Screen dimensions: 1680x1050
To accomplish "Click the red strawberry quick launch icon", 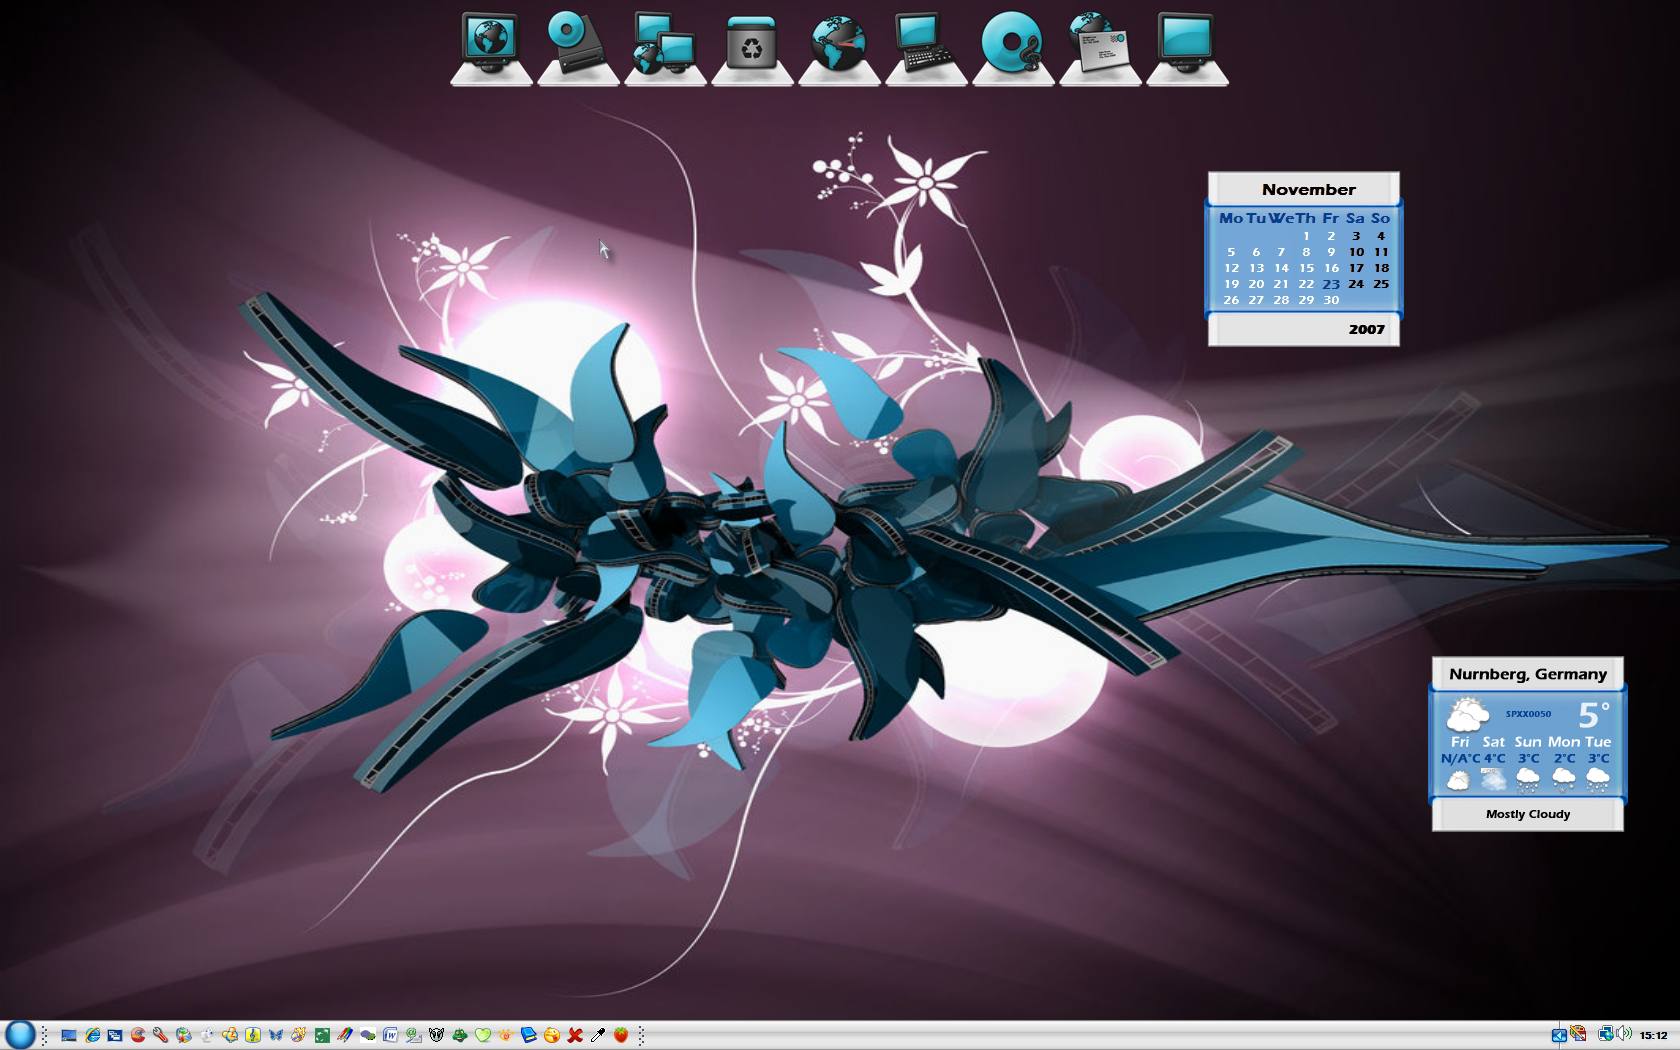I will pos(621,1035).
